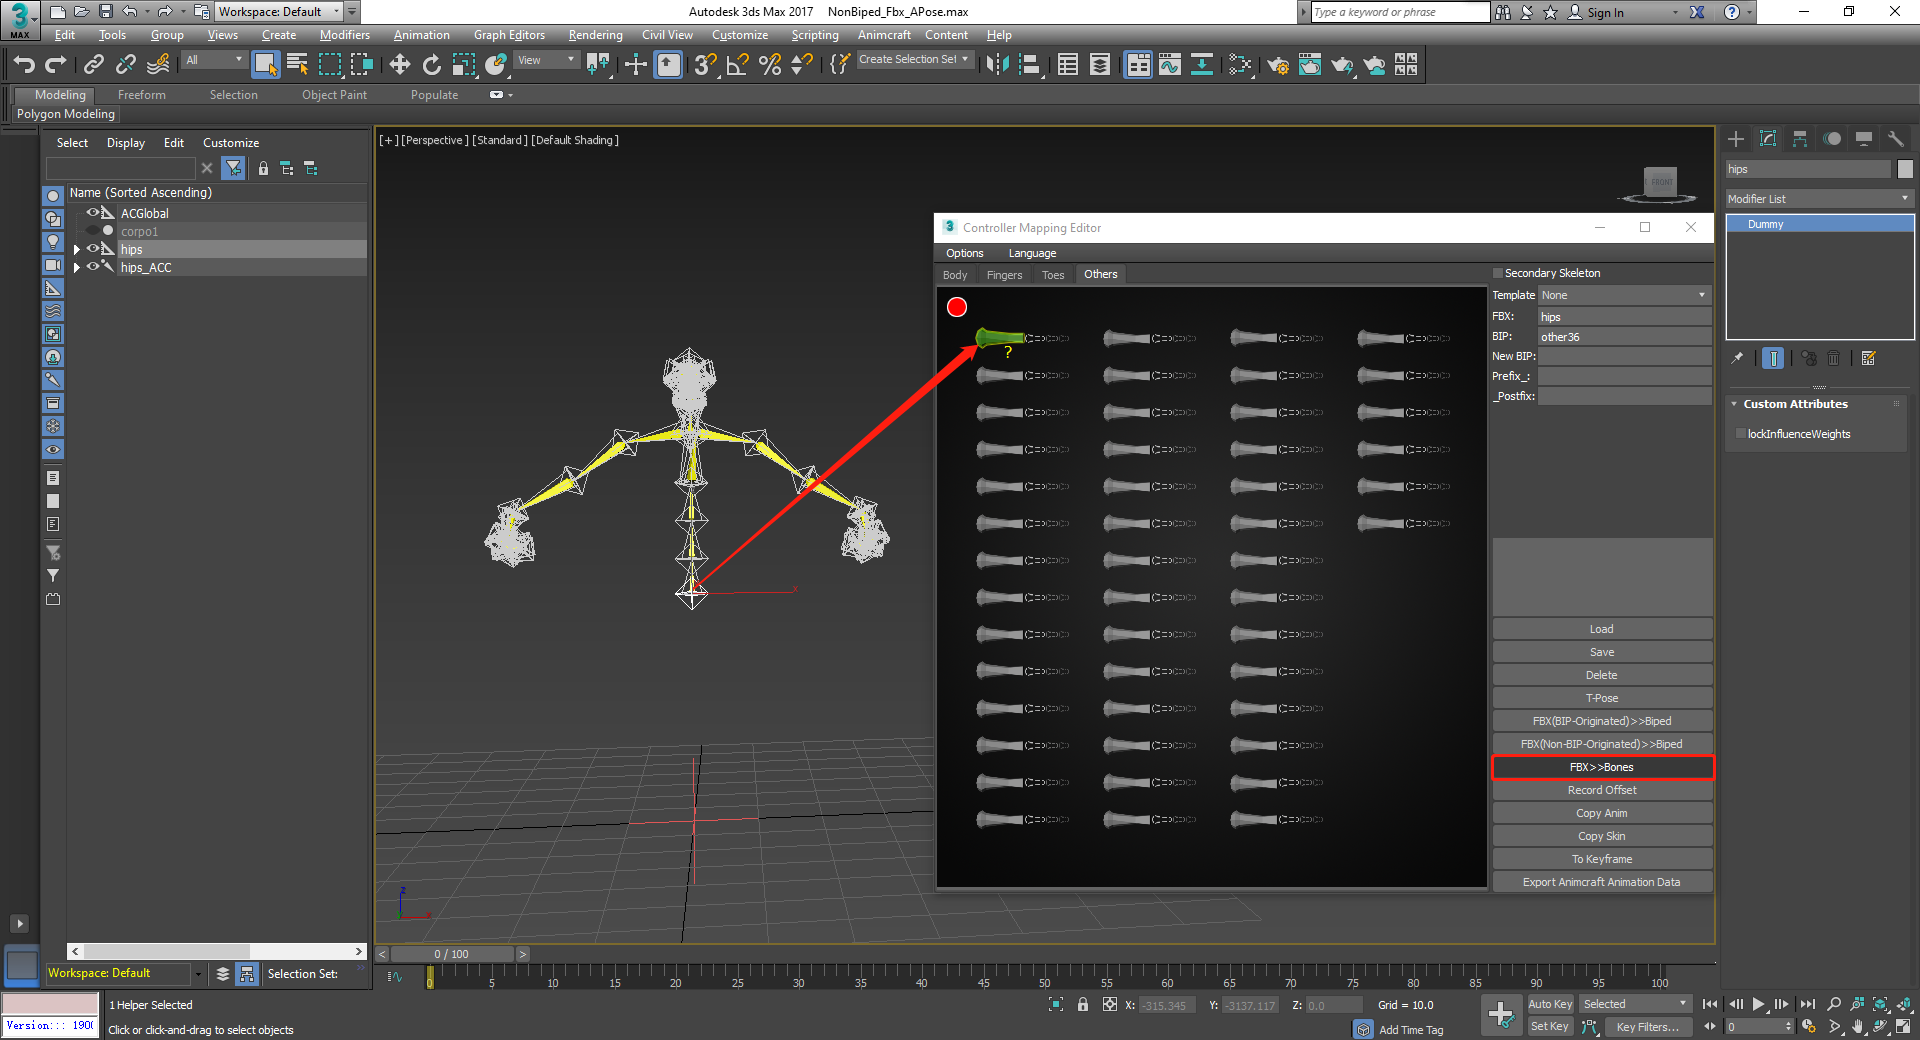1920x1040 pixels.
Task: Enable Secondary Skeleton checkbox
Action: 1498,273
